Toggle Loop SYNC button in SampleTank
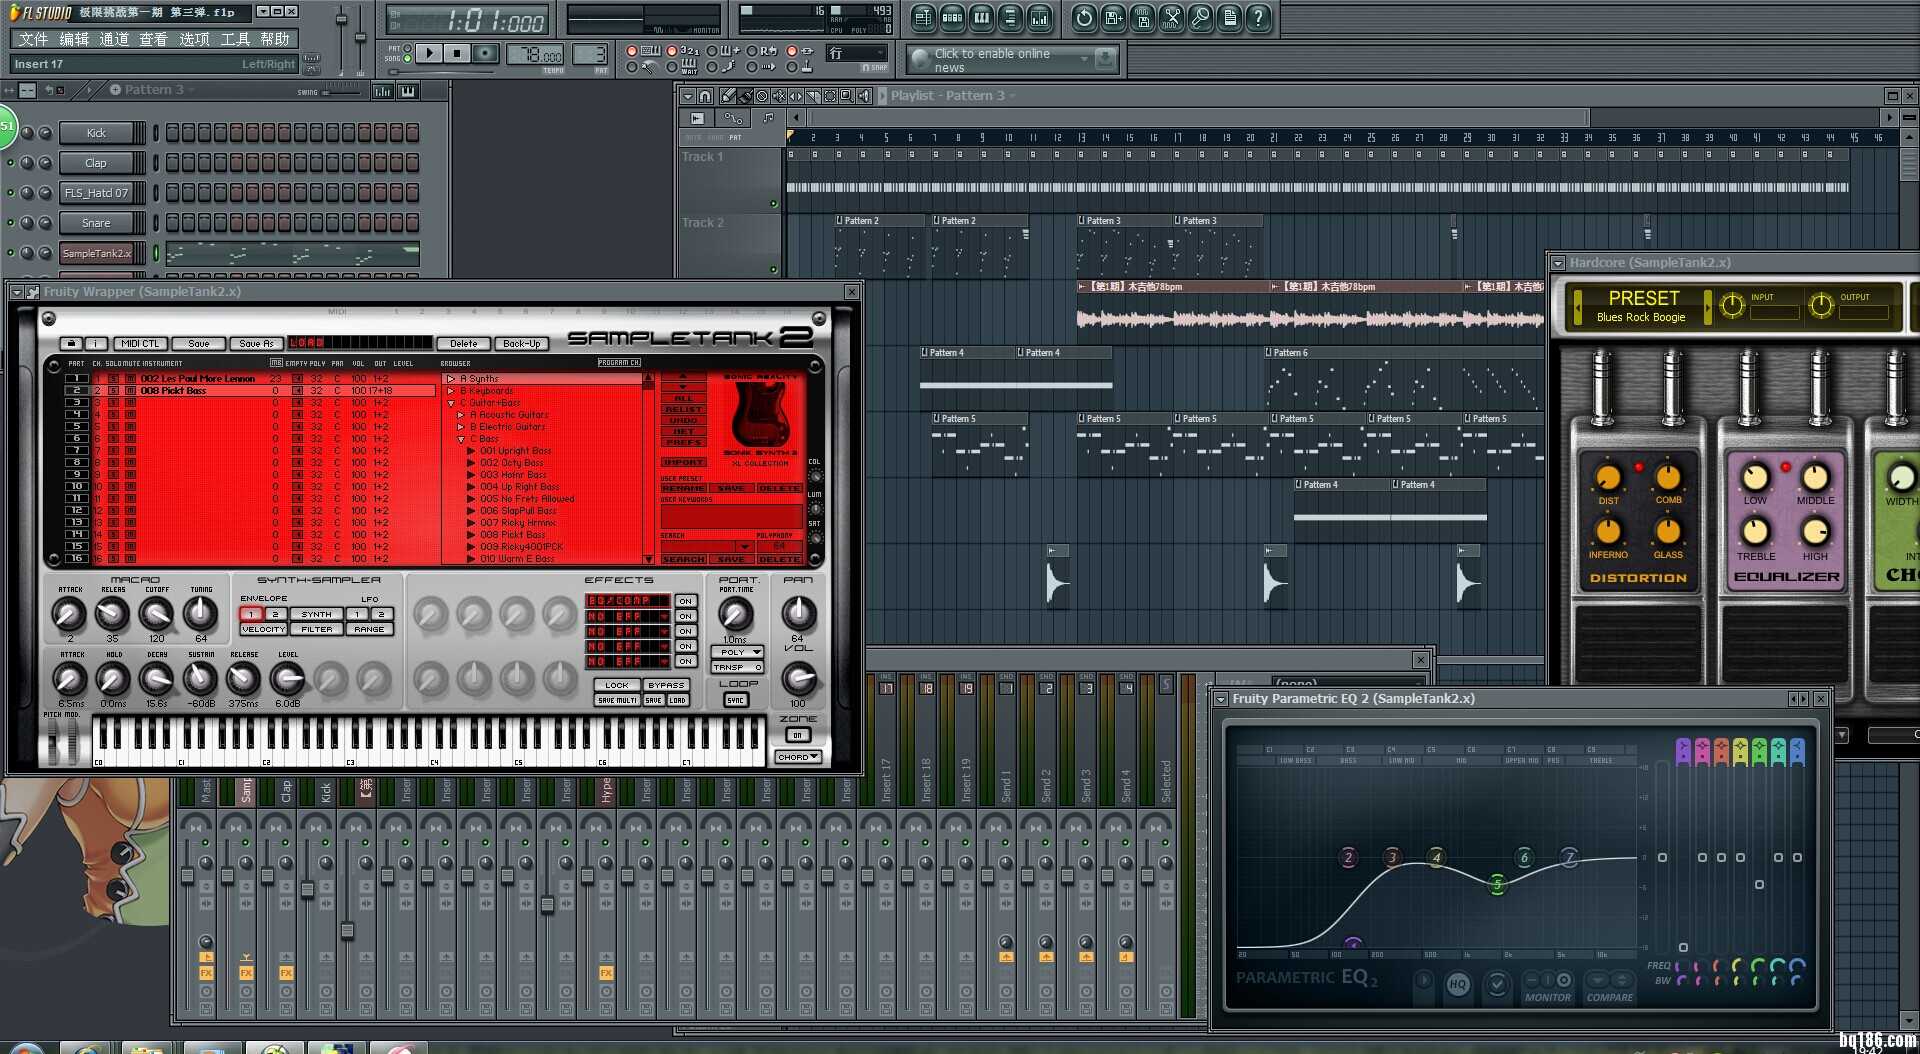The image size is (1920, 1054). 736,700
